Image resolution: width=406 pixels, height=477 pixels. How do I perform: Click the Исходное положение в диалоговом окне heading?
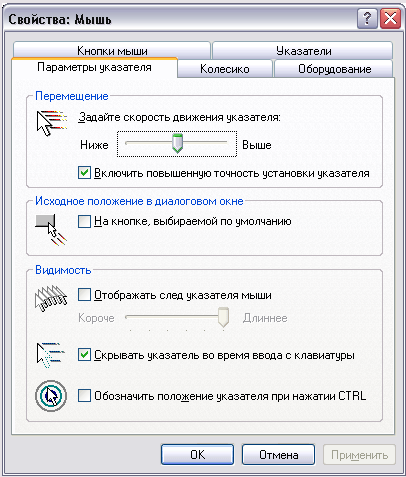pos(139,201)
